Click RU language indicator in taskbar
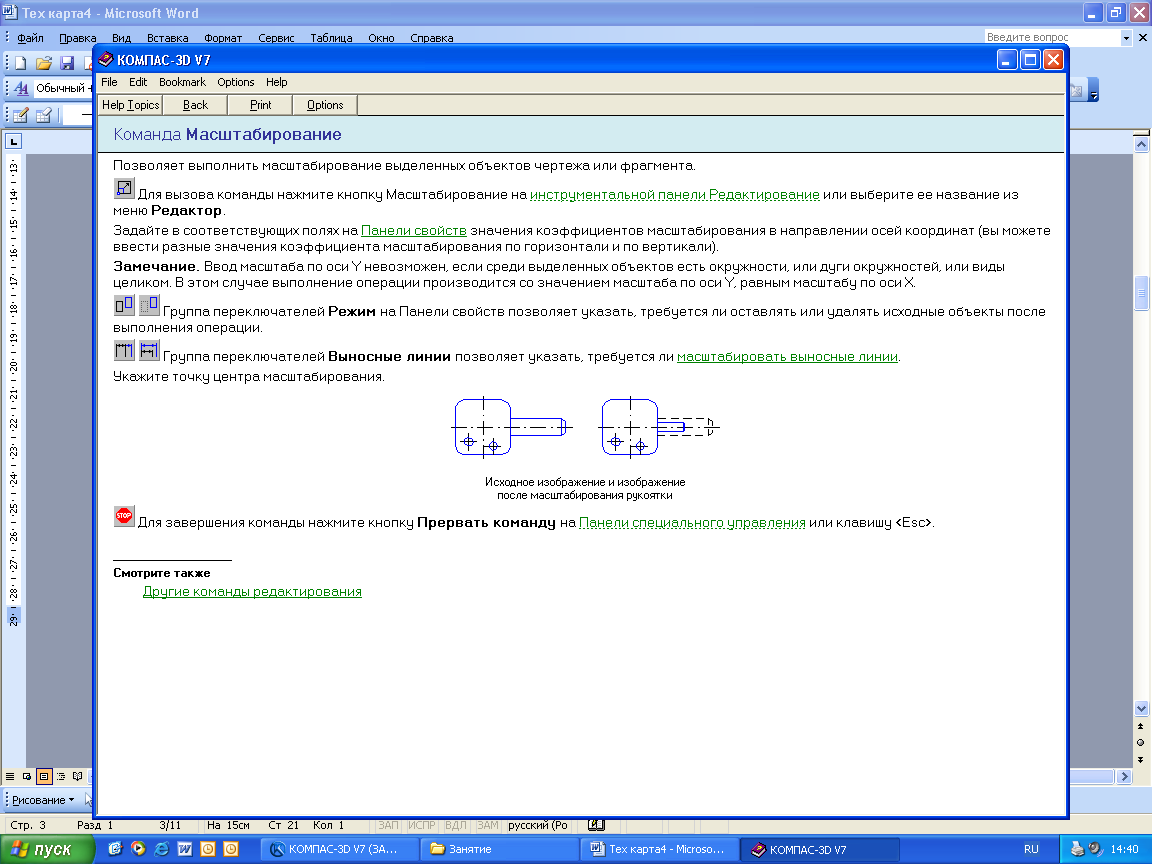Viewport: 1152px width, 864px height. [1032, 849]
